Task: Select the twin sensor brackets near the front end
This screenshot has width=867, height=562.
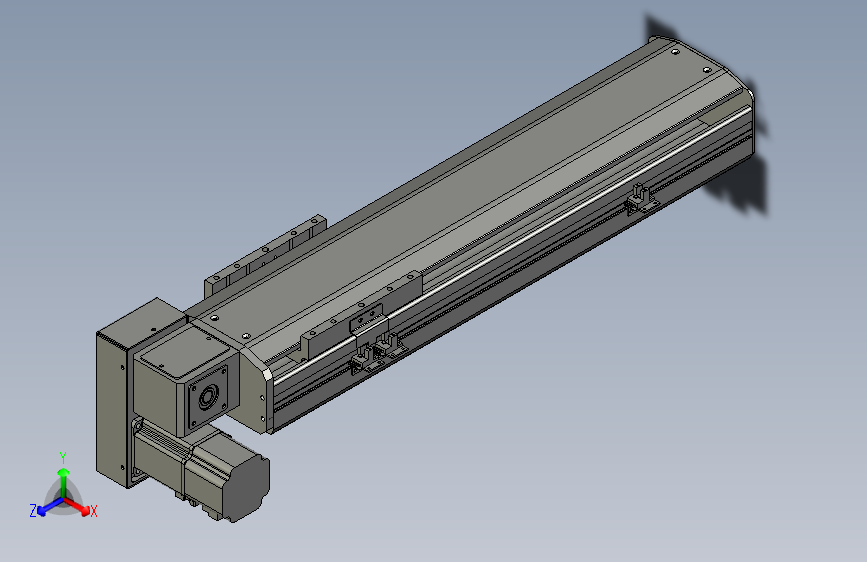Action: click(377, 352)
